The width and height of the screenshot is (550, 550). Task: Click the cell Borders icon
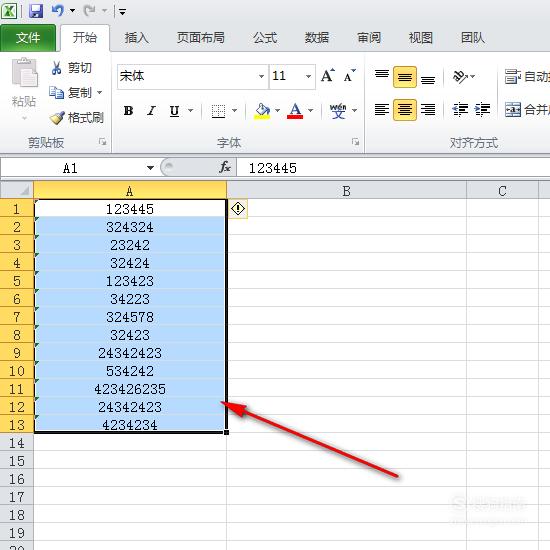[x=218, y=111]
